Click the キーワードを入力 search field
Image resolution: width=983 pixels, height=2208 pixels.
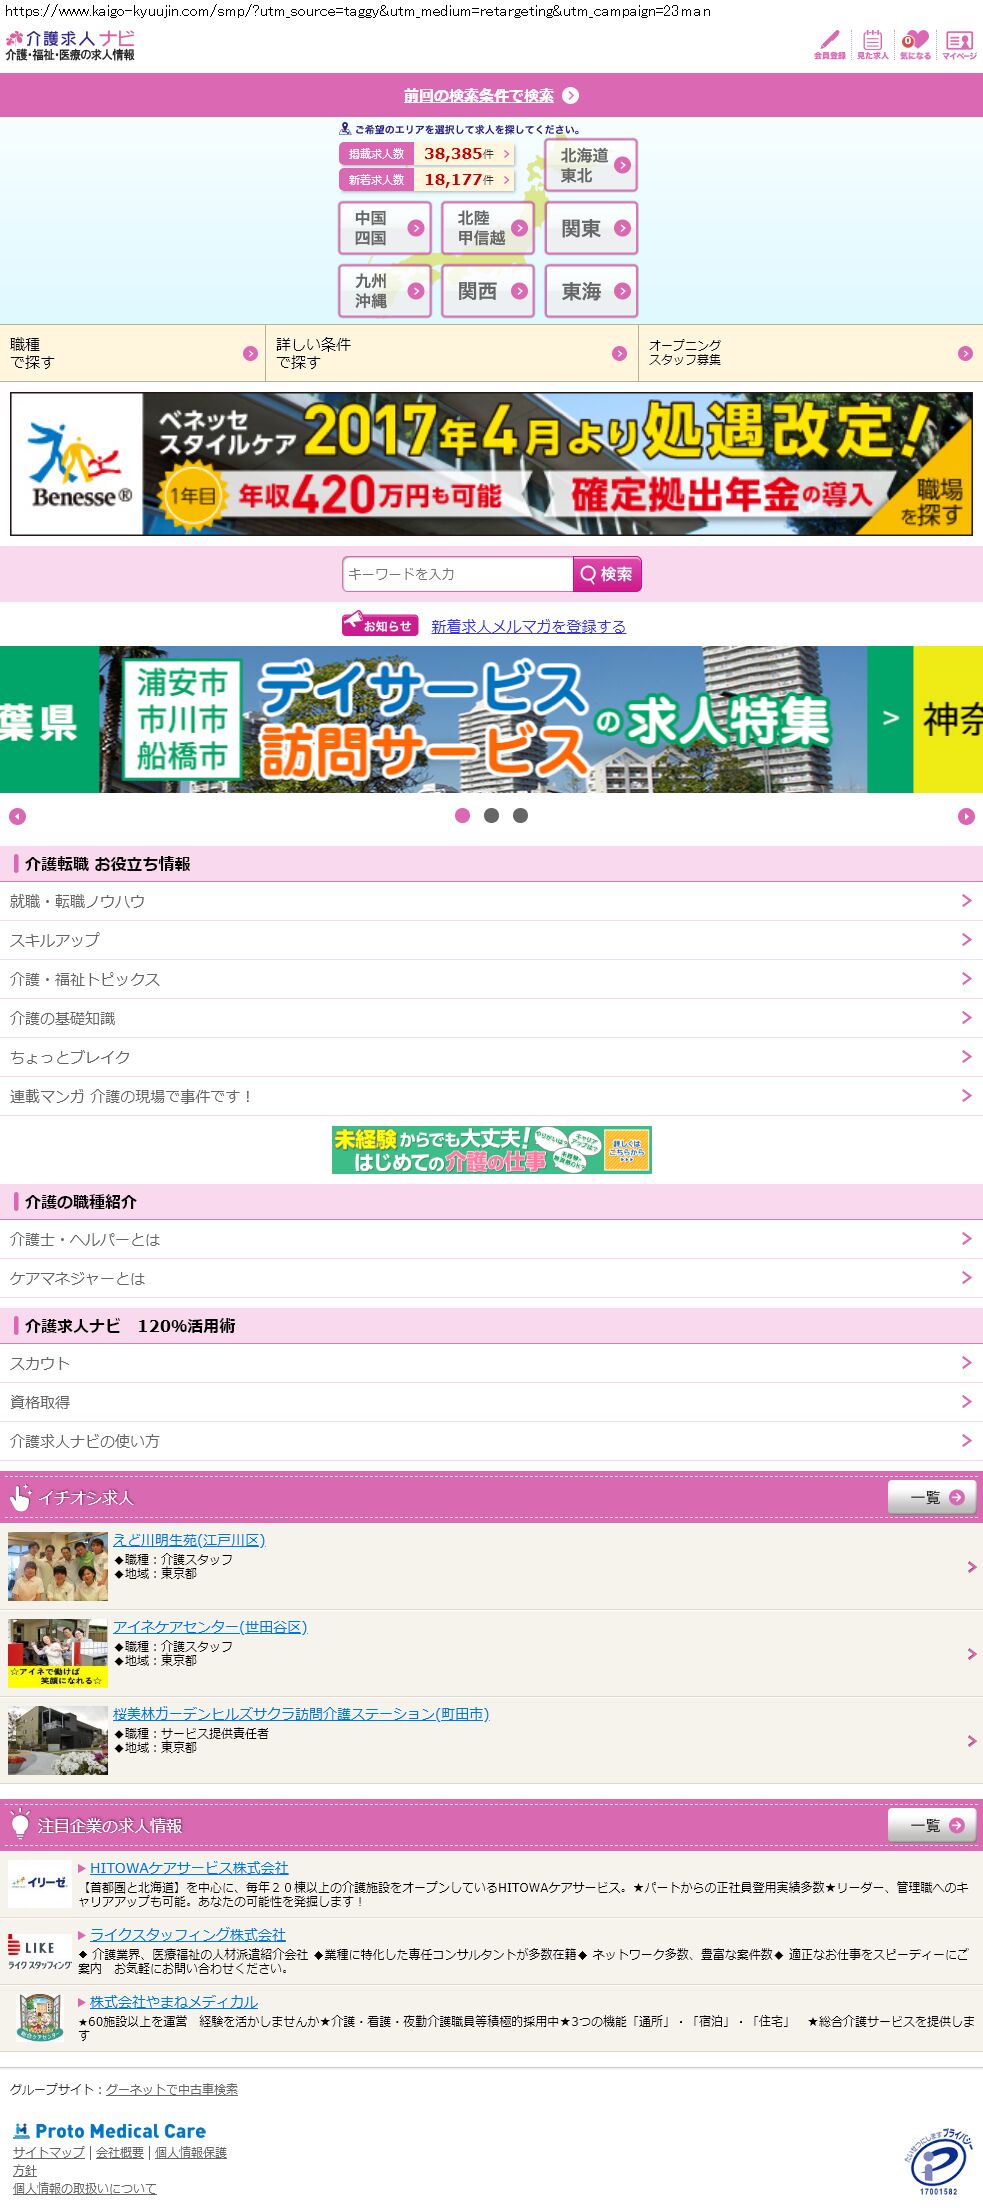point(457,574)
